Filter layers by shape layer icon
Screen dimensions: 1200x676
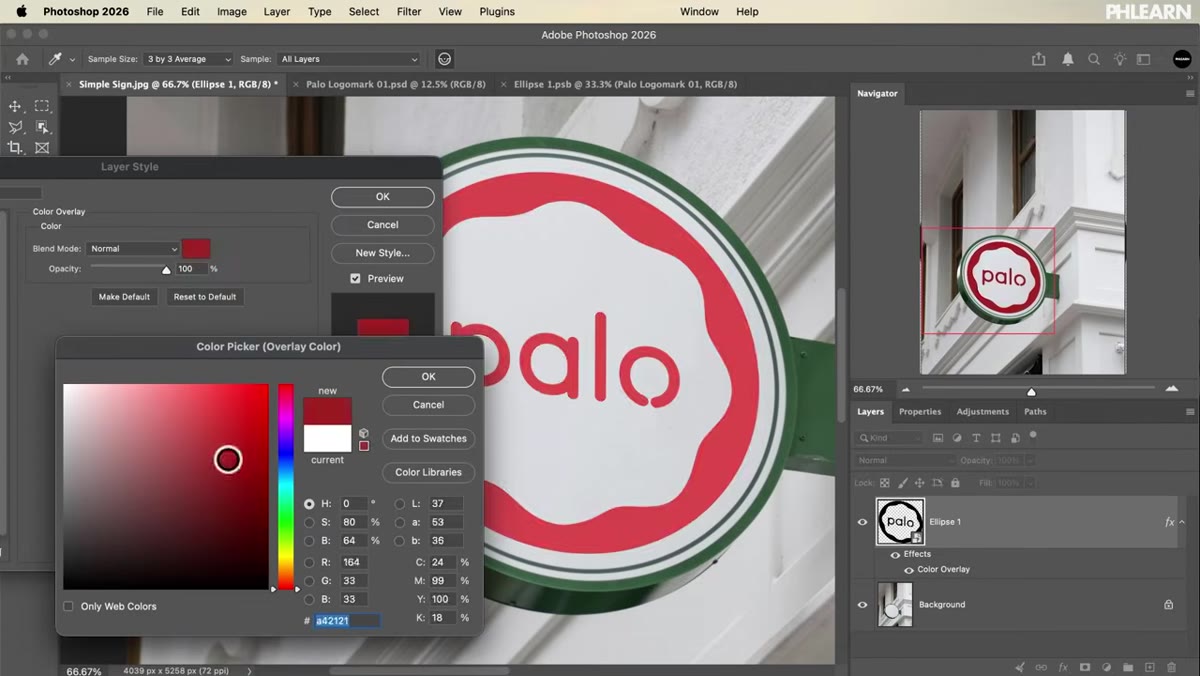tap(995, 438)
